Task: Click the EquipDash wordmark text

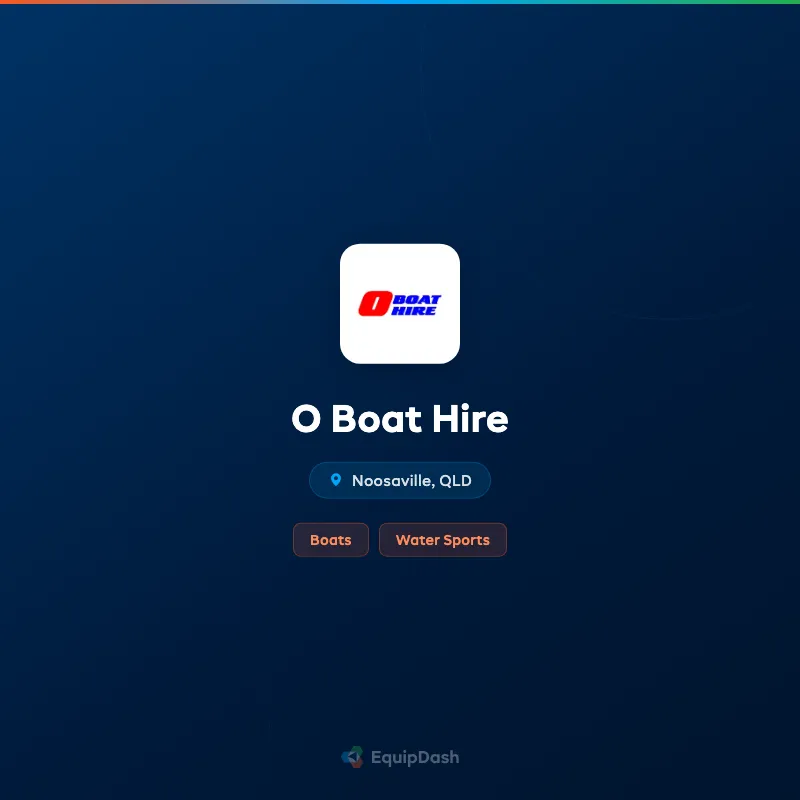Action: [x=415, y=758]
